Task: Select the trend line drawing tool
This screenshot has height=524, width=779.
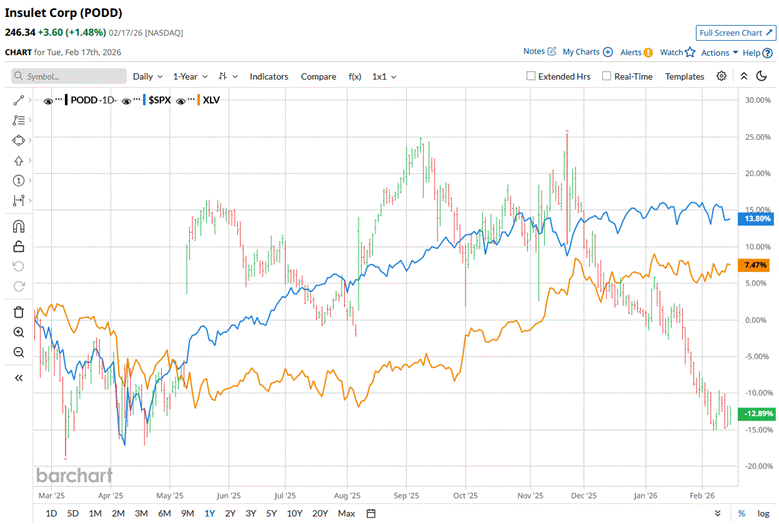Action: pos(20,100)
